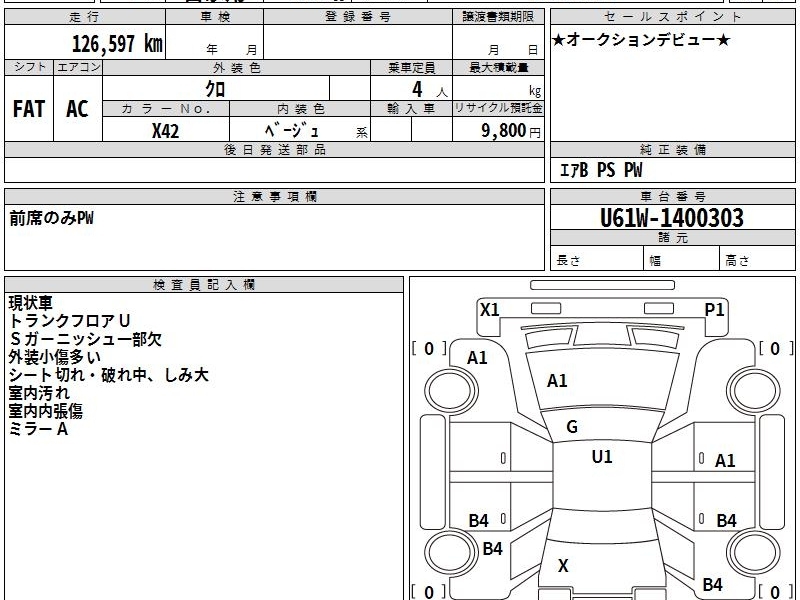This screenshot has width=800, height=600.
Task: Select the 純正装備 header
Action: (672, 149)
